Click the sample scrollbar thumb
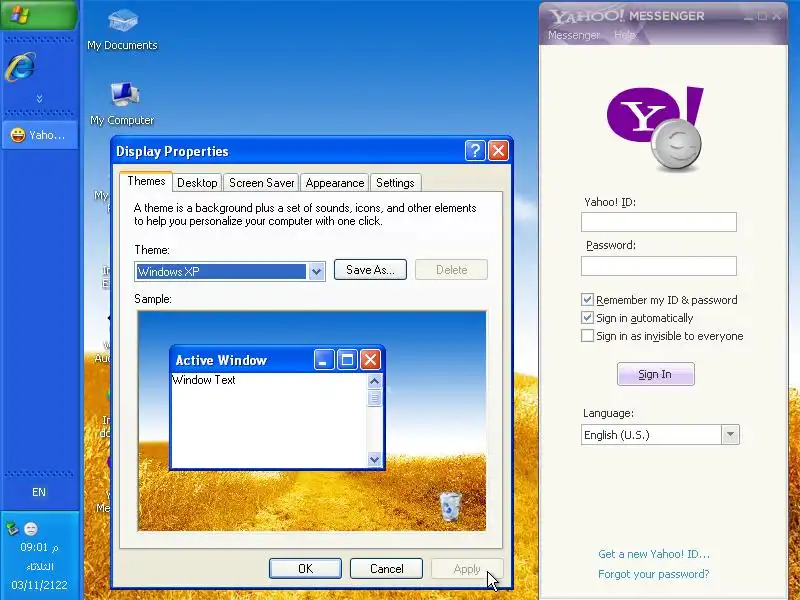Screen dimensions: 800x600 (x=374, y=397)
